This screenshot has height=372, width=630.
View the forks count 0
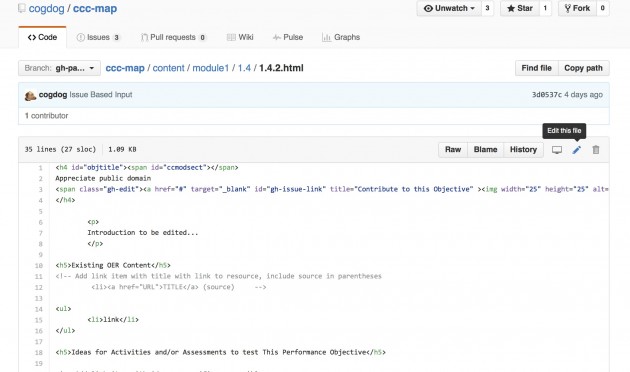602,8
